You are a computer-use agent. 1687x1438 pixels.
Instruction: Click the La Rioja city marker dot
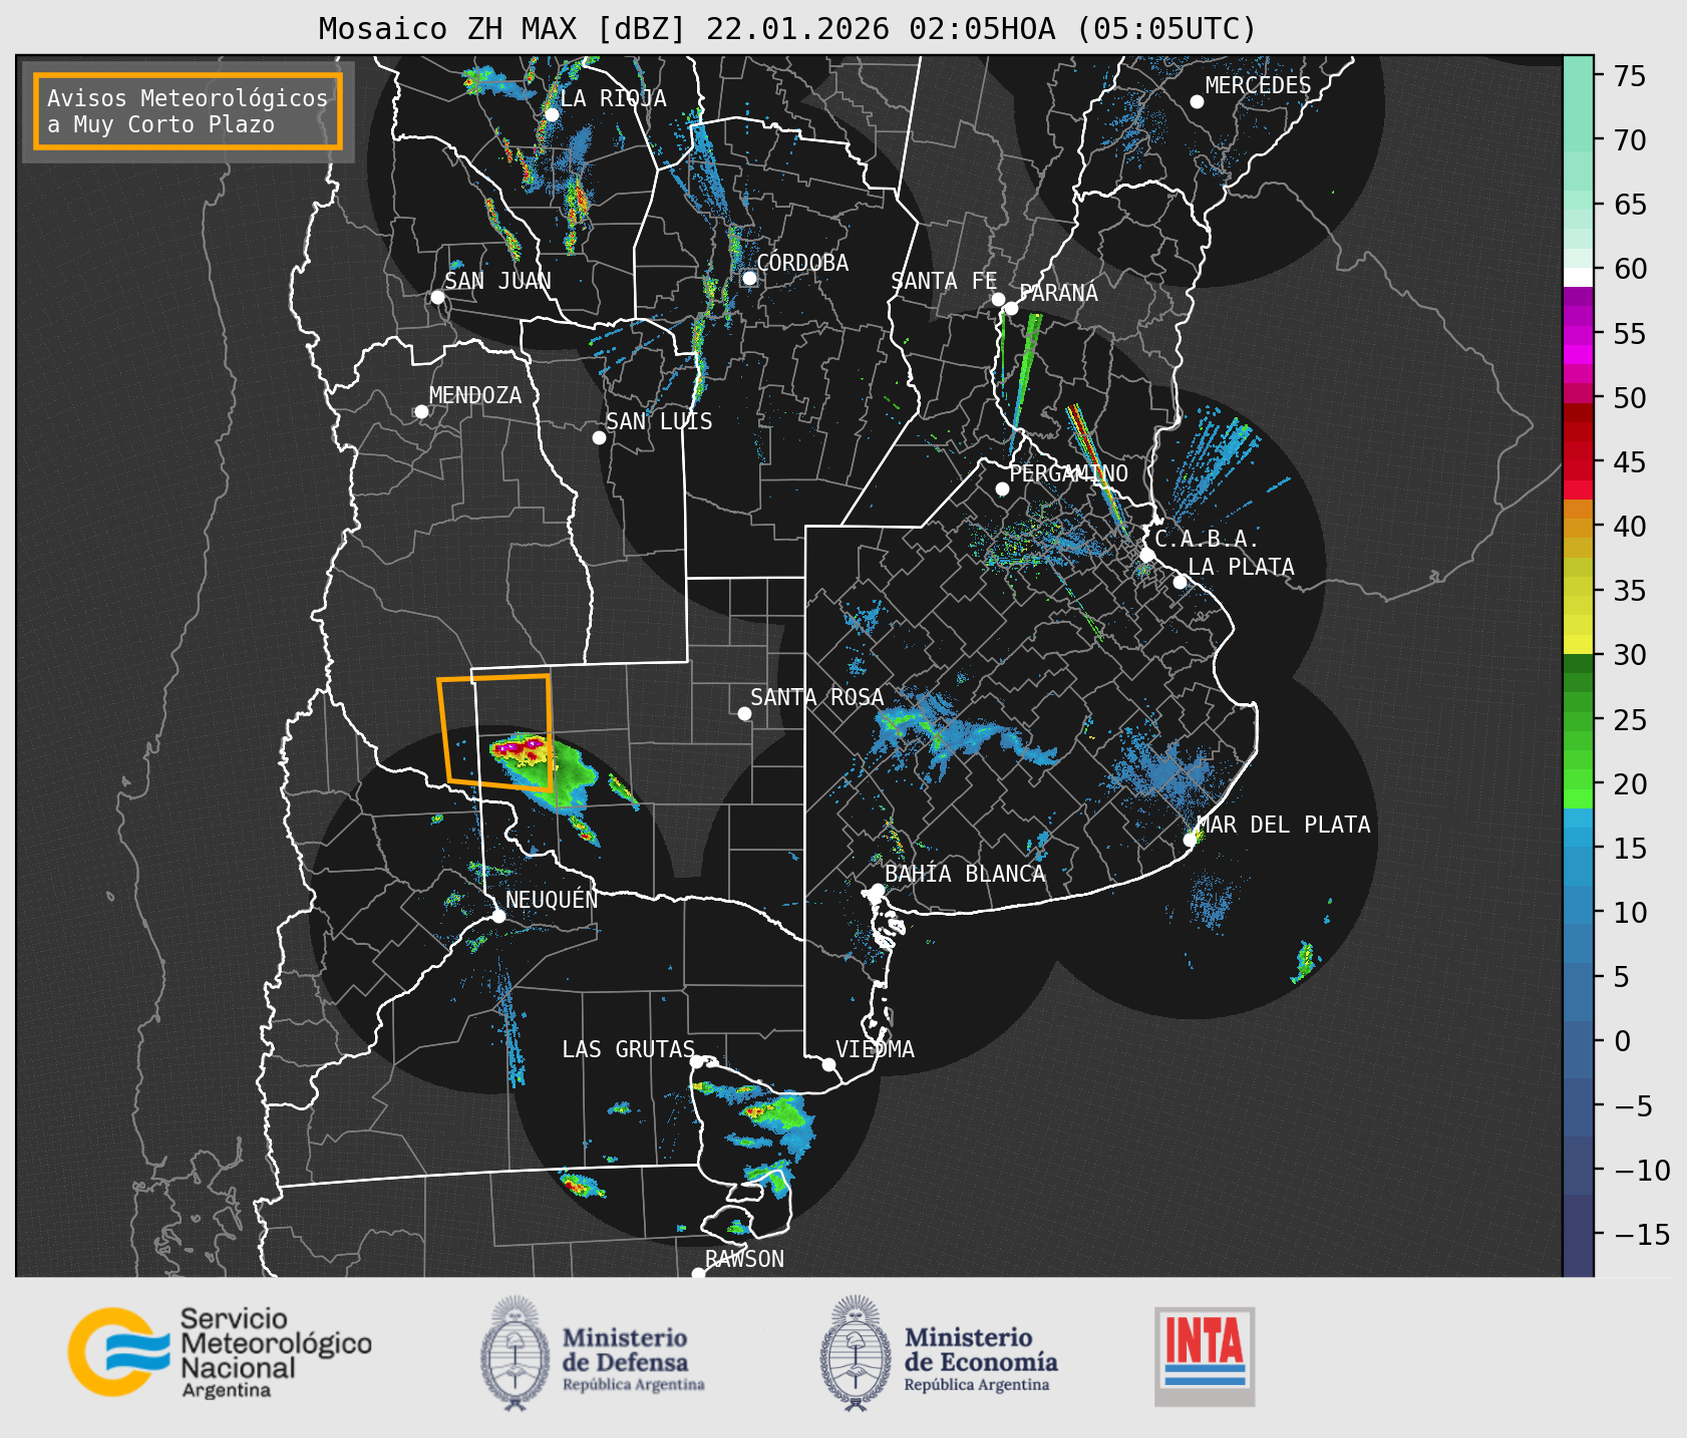(x=551, y=115)
